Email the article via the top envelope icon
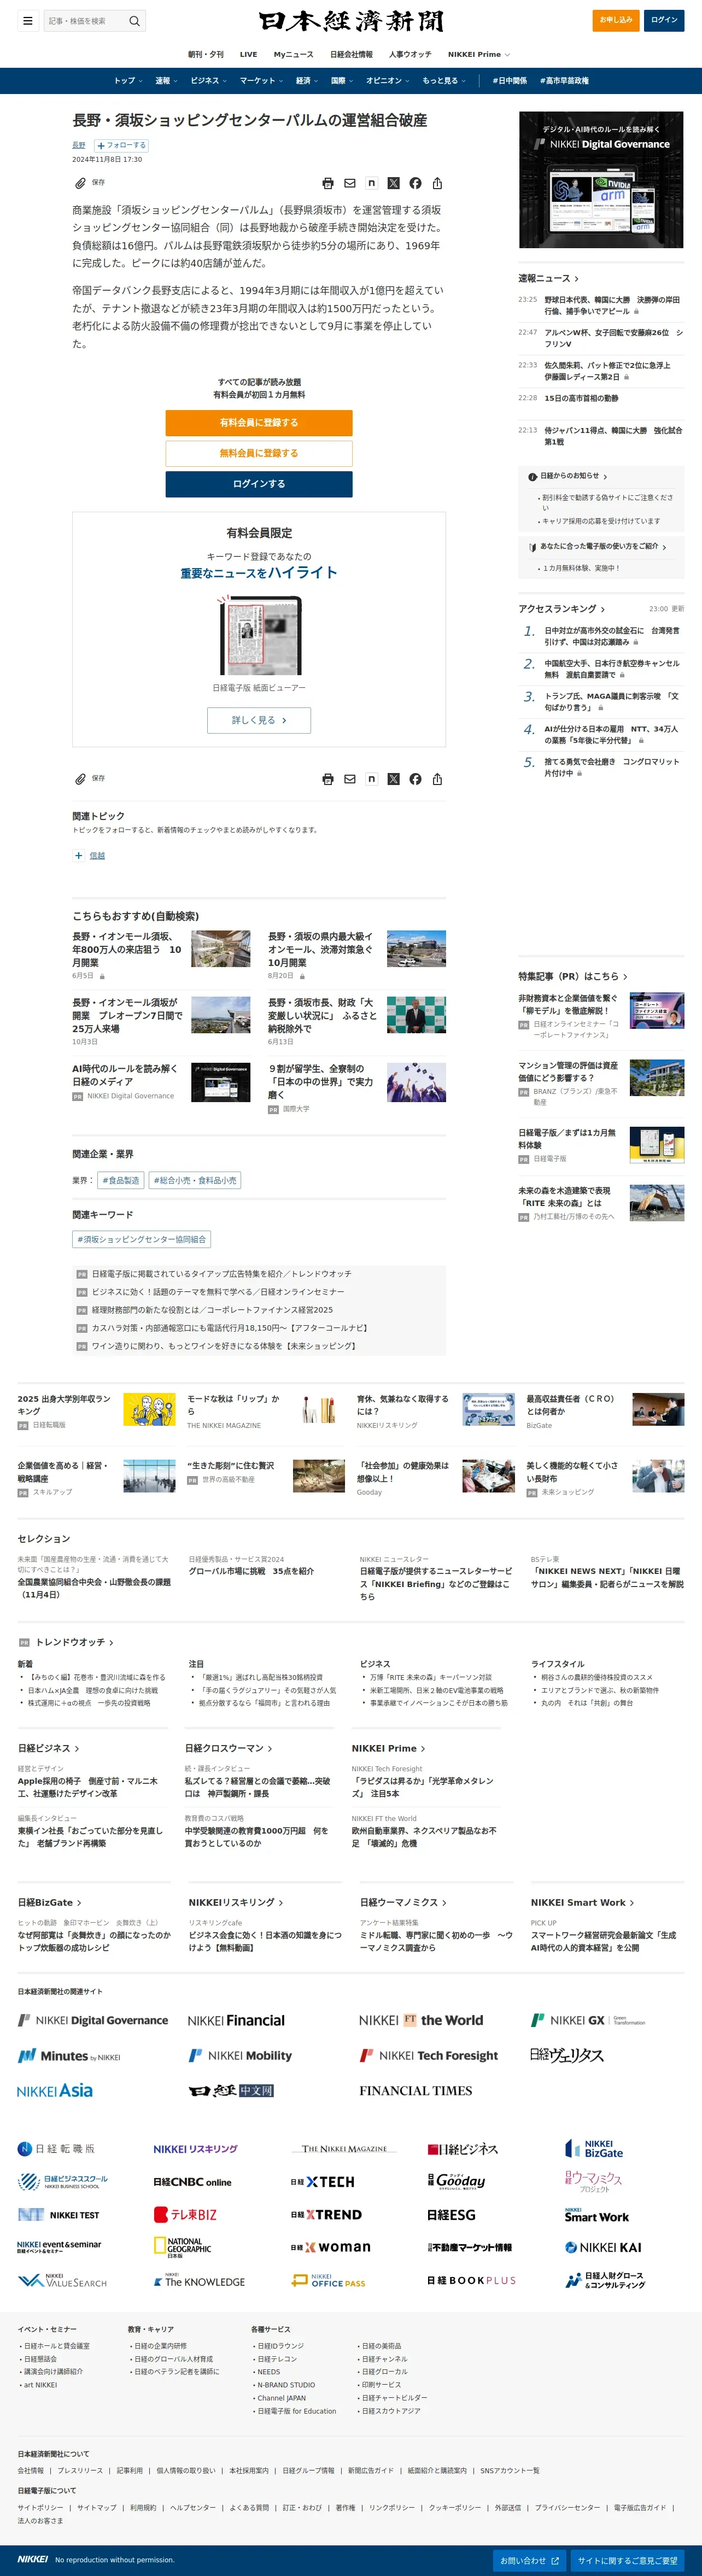This screenshot has width=702, height=2576. (x=350, y=183)
